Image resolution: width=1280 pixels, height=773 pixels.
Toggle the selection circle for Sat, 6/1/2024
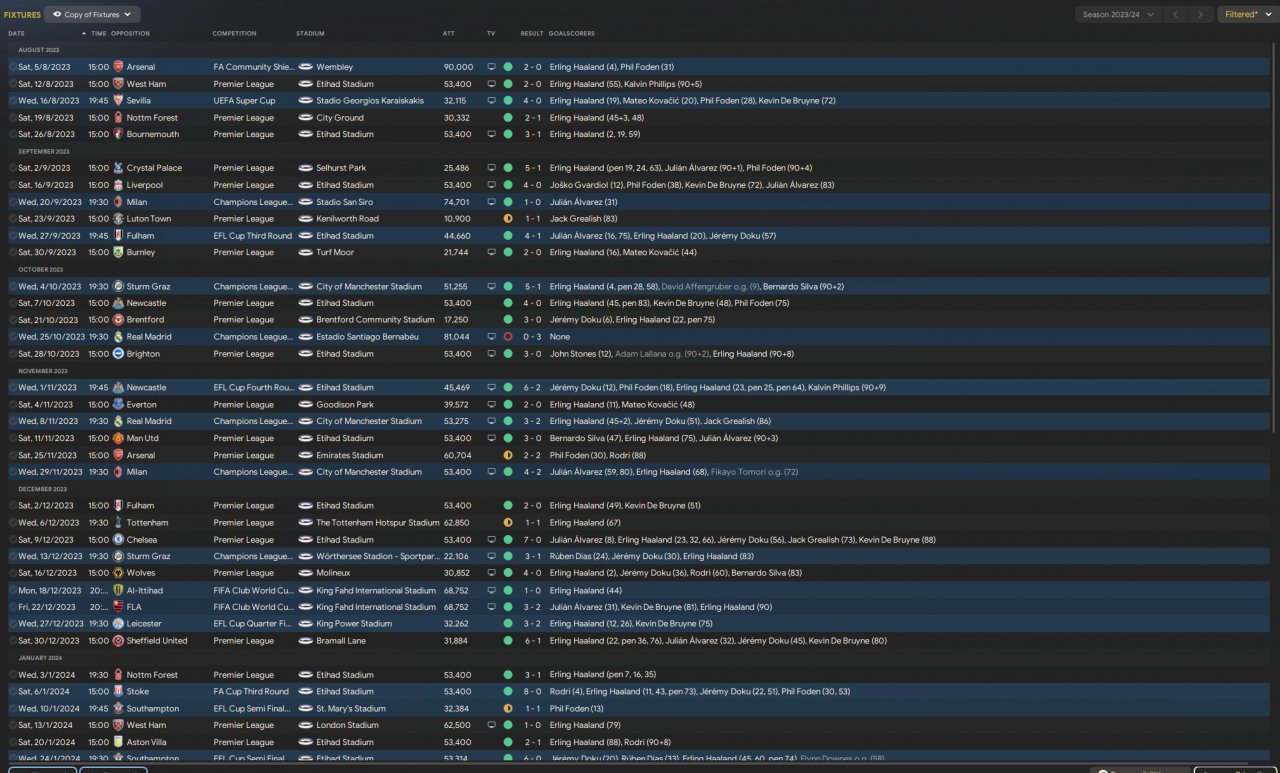(x=13, y=692)
